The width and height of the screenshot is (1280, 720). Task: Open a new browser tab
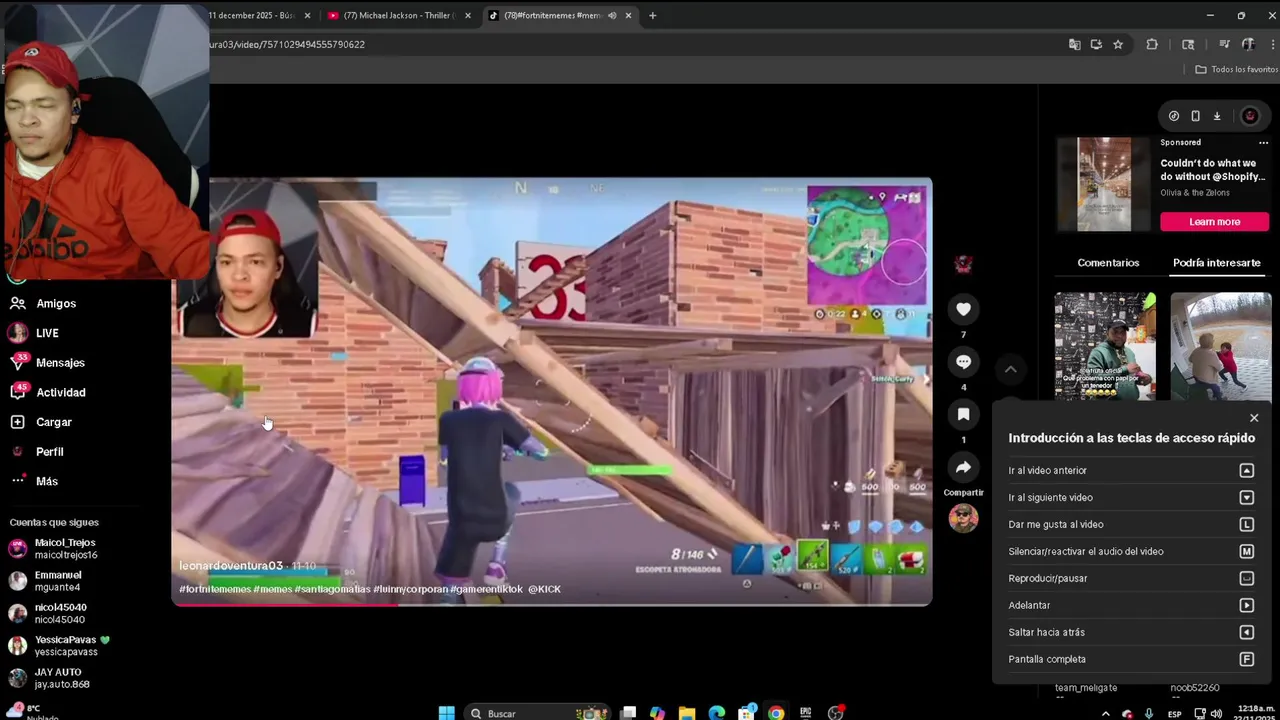click(652, 15)
